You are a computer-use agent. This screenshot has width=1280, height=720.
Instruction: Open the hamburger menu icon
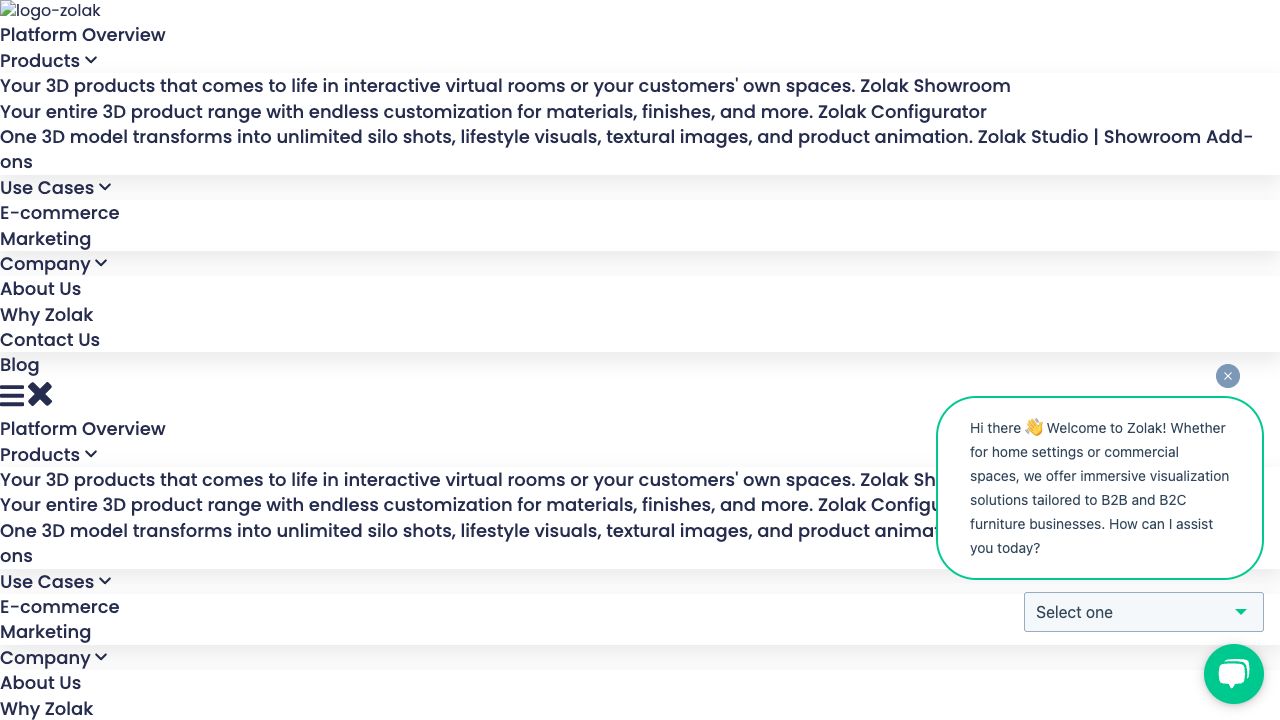point(12,395)
